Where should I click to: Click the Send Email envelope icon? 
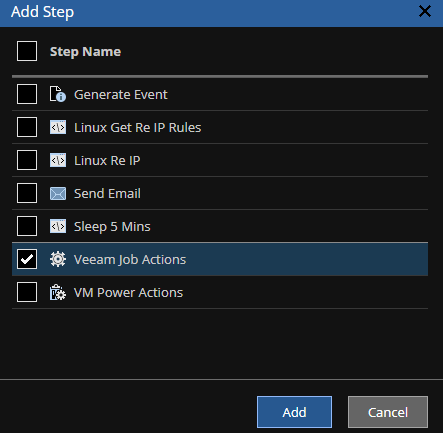tap(58, 193)
